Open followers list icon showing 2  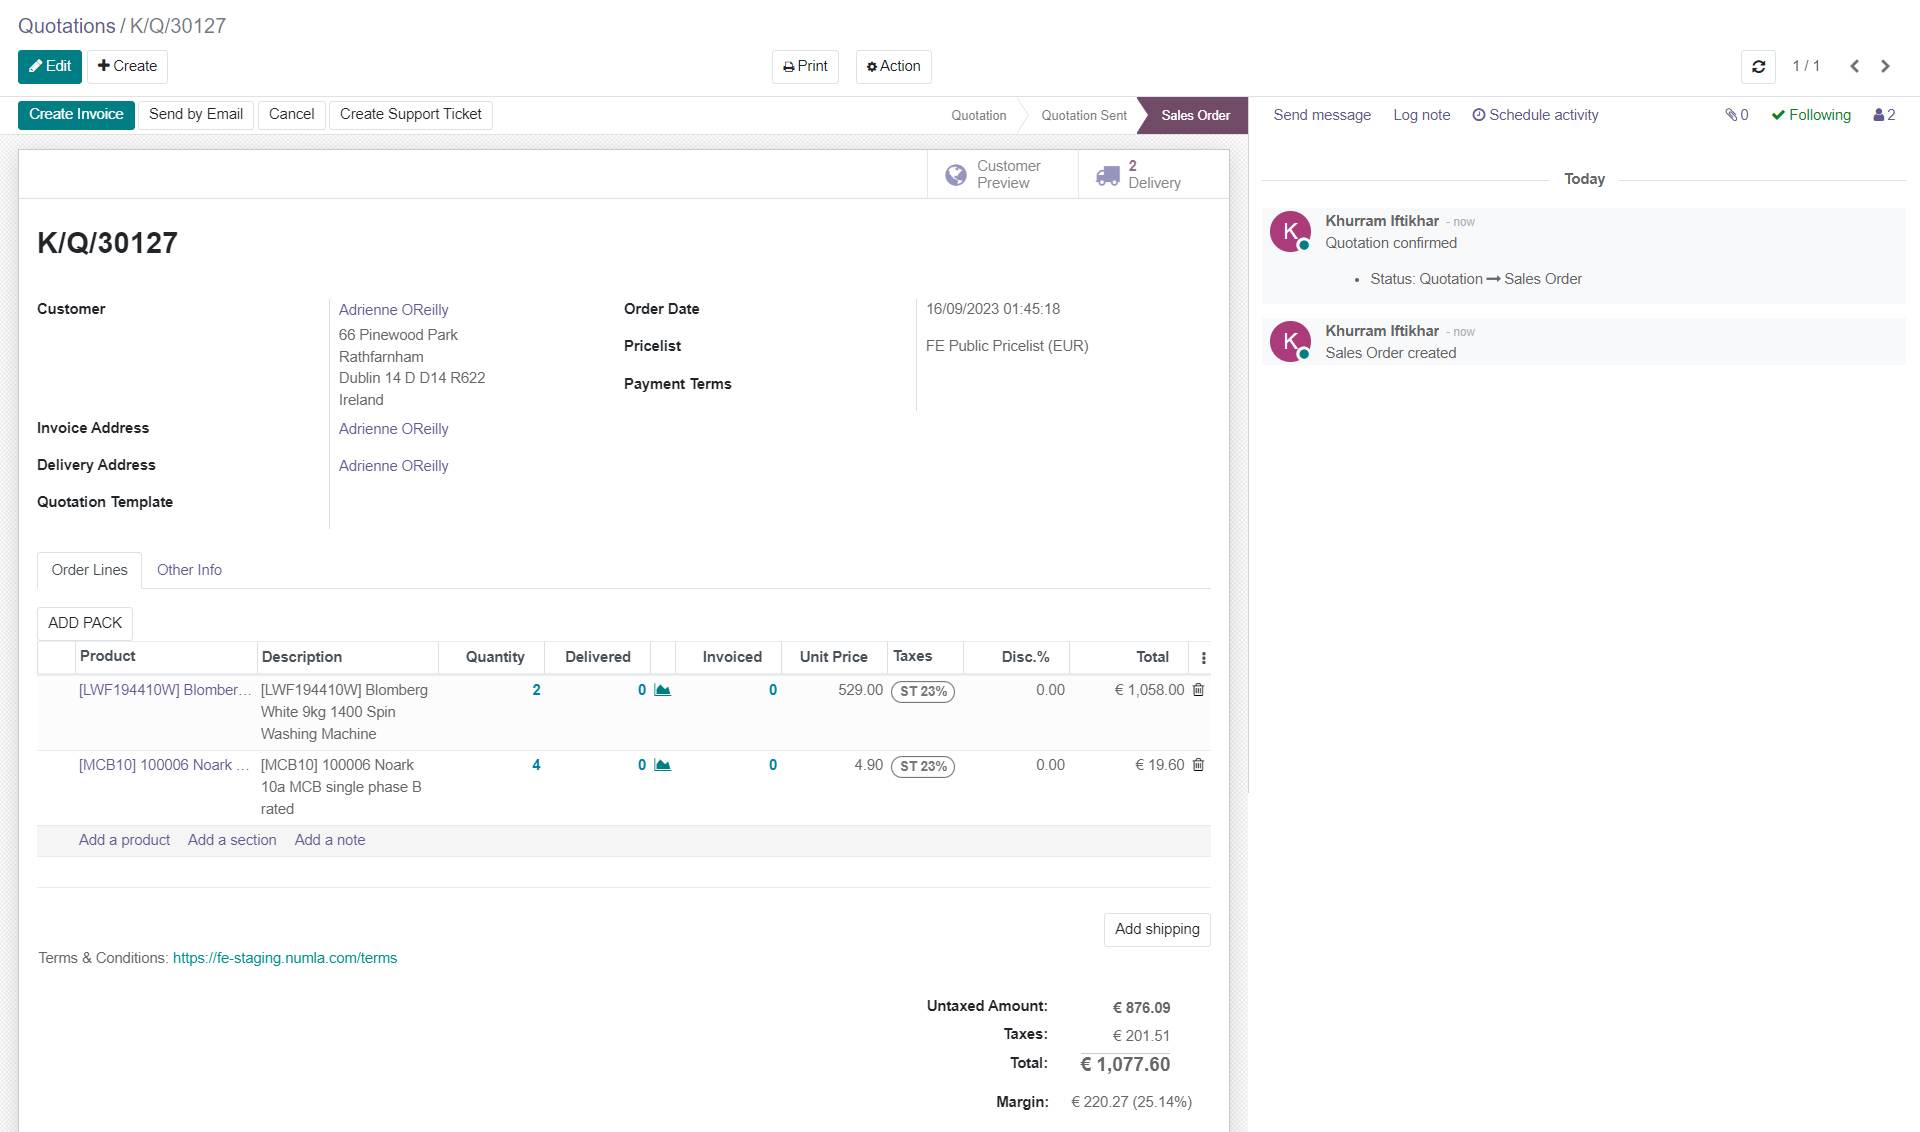1884,115
